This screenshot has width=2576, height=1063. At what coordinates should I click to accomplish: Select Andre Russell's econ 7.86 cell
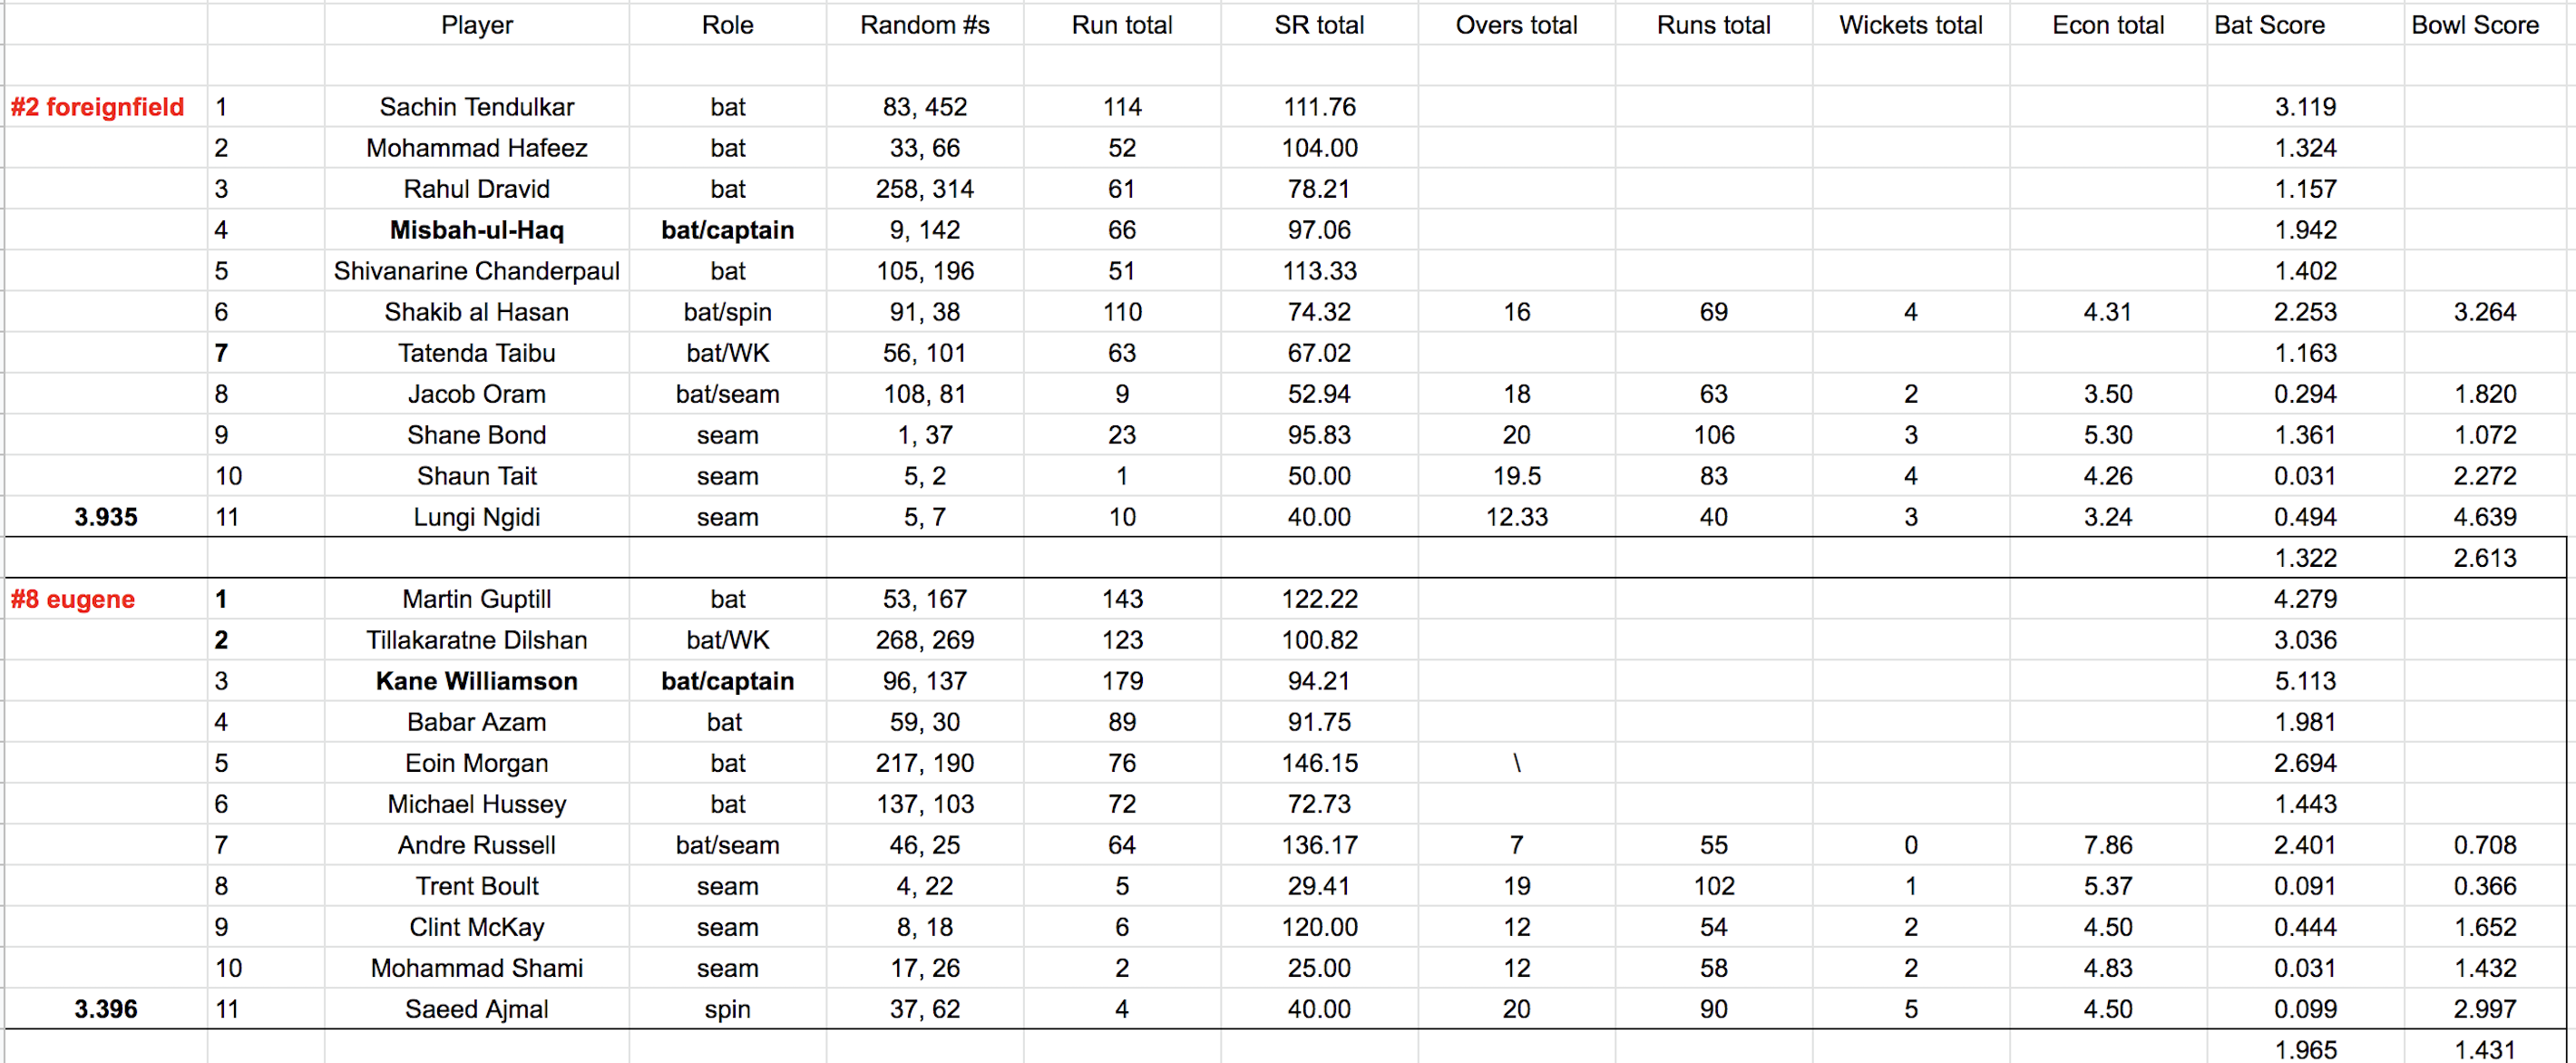(2107, 845)
